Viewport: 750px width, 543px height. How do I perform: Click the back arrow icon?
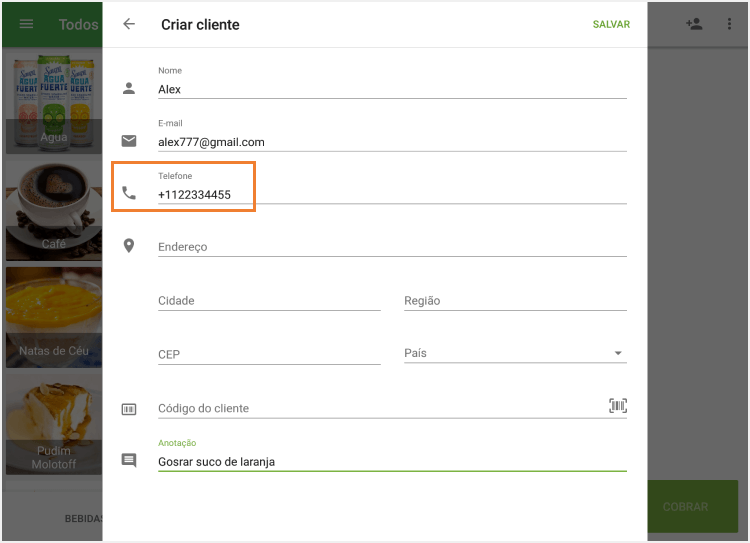[x=129, y=24]
